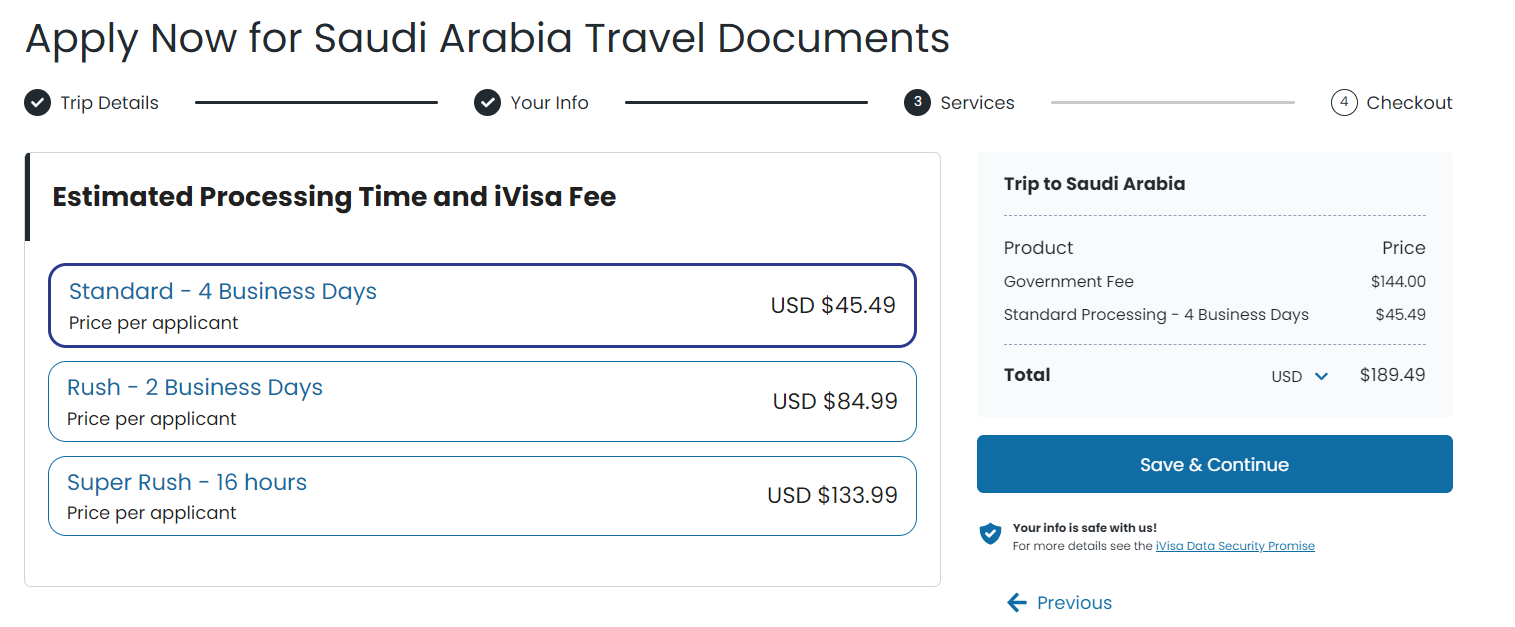Click the Checkout step number 4 circle
Screen dimensions: 1515x627
coord(1344,102)
